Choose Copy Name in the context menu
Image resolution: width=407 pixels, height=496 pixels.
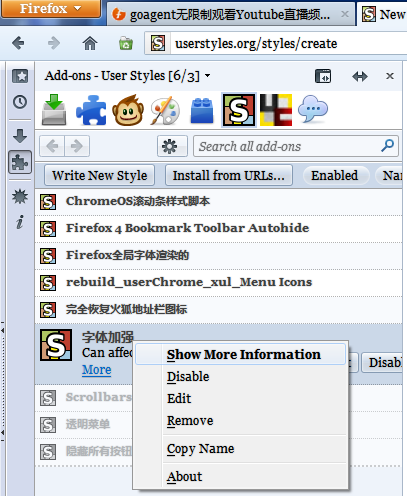coord(240,448)
